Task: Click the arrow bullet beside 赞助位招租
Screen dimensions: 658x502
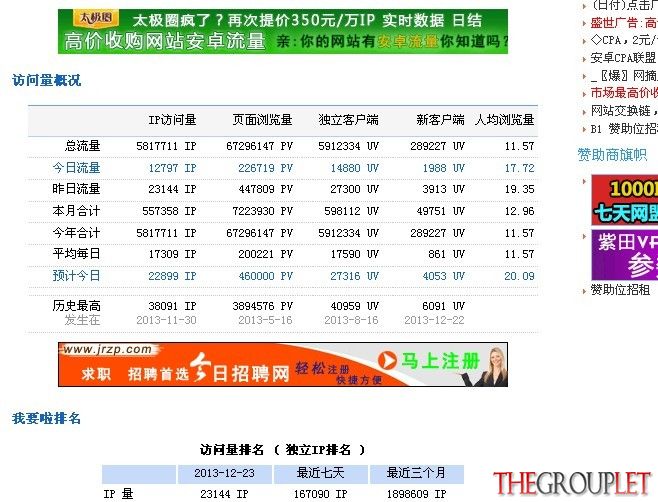Action: click(x=584, y=291)
